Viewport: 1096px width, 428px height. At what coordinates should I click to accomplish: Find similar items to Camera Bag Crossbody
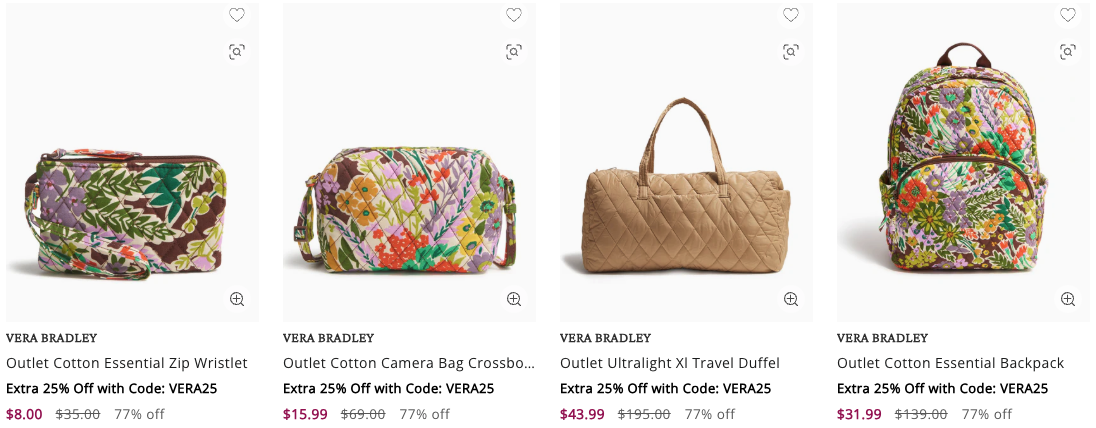coord(514,51)
